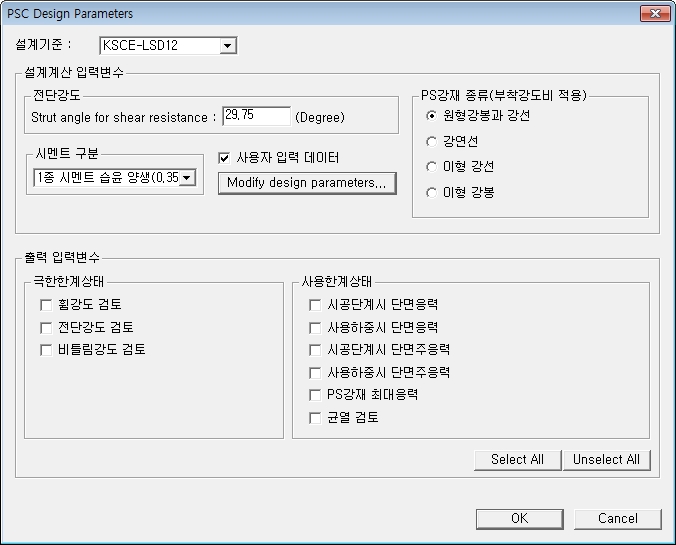
Task: Tick 시공단계시 단면주응력 checkbox
Action: 315,350
